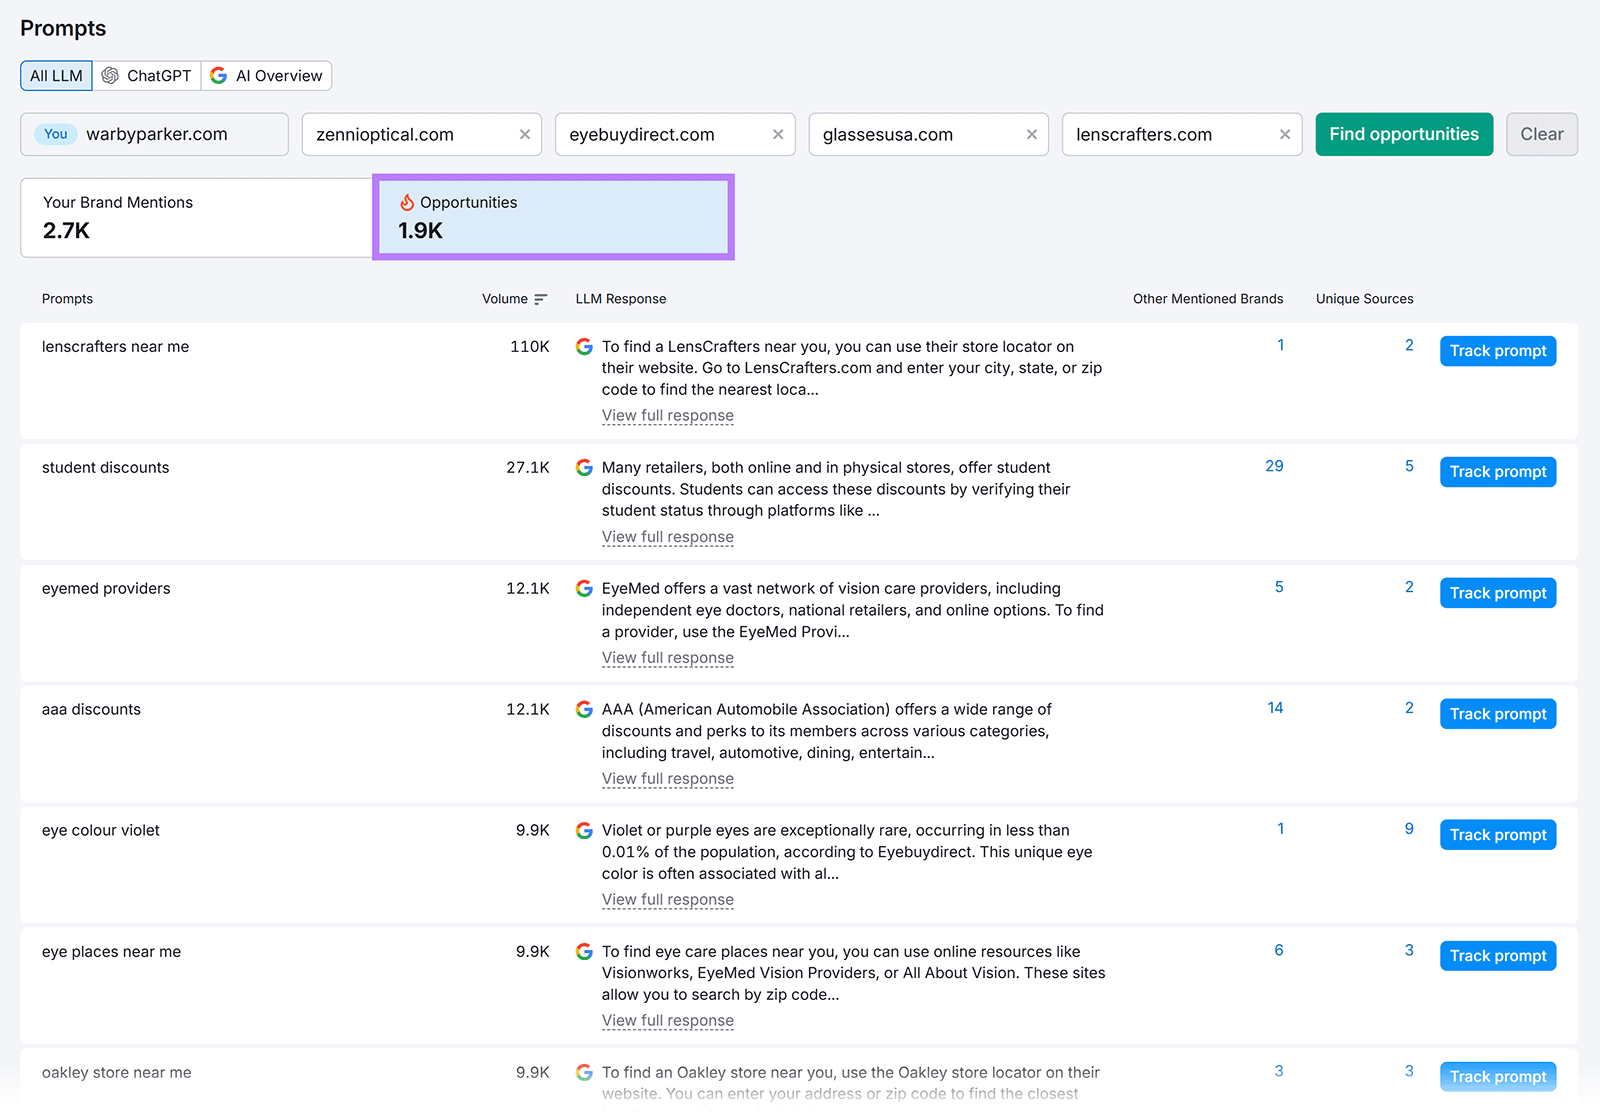Expand full response for aaa discounts
This screenshot has width=1600, height=1116.
(x=667, y=779)
